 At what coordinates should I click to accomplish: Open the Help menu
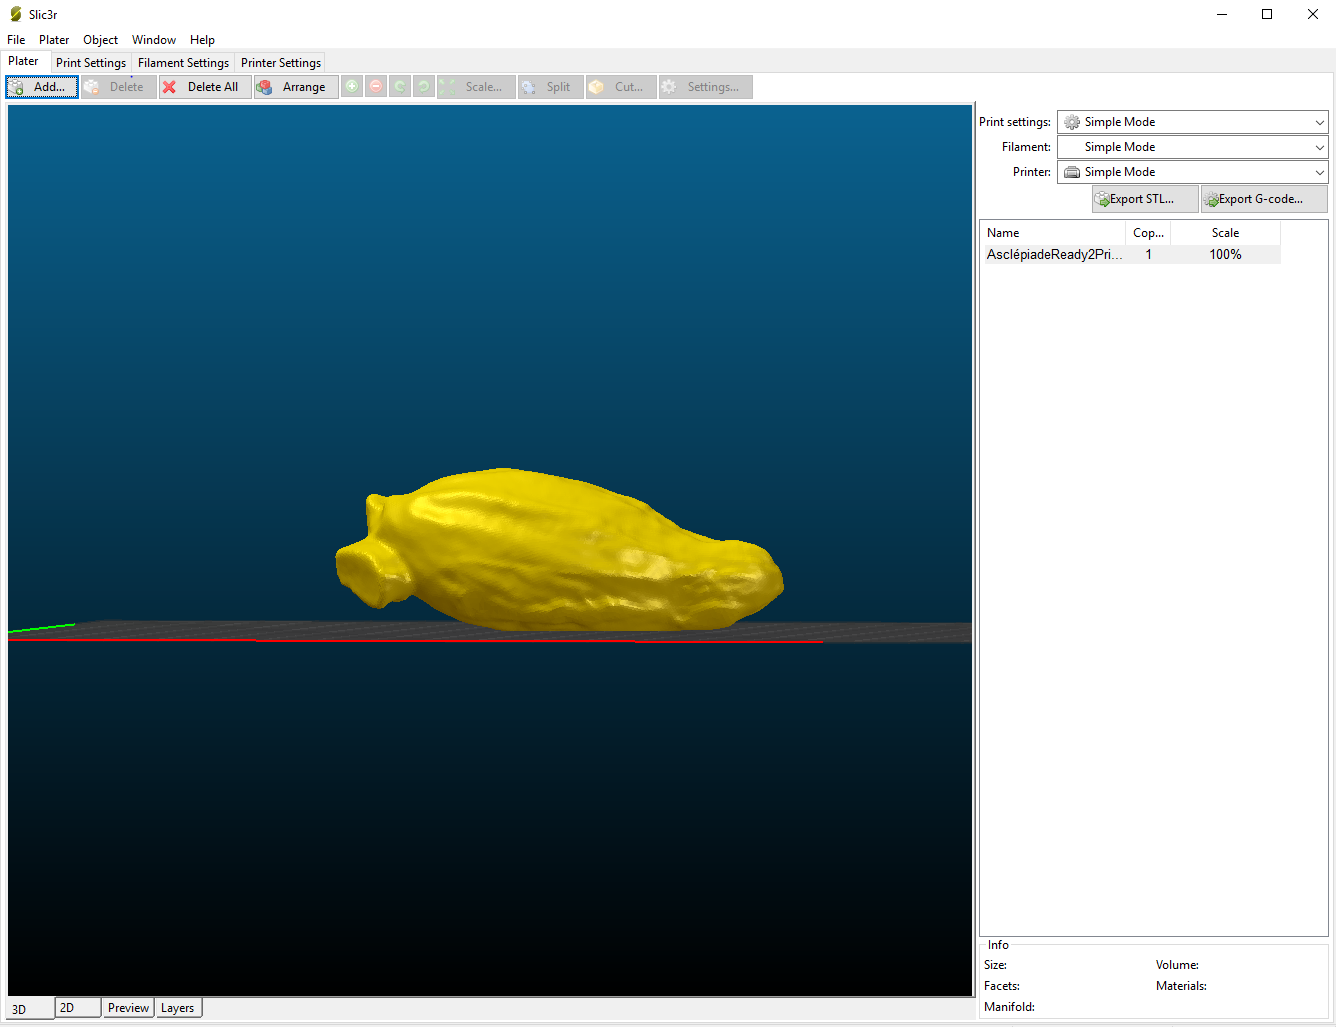pos(202,40)
